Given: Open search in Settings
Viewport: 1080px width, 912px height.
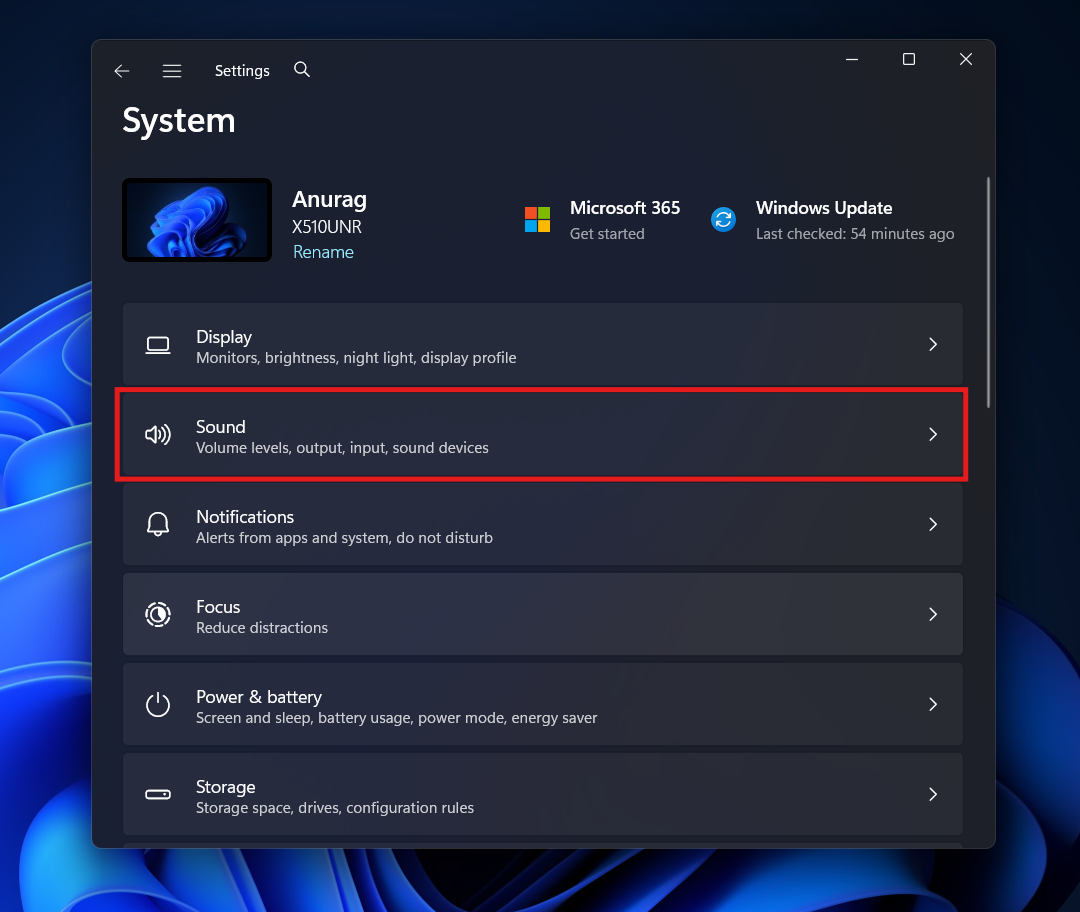Looking at the screenshot, I should pyautogui.click(x=302, y=70).
